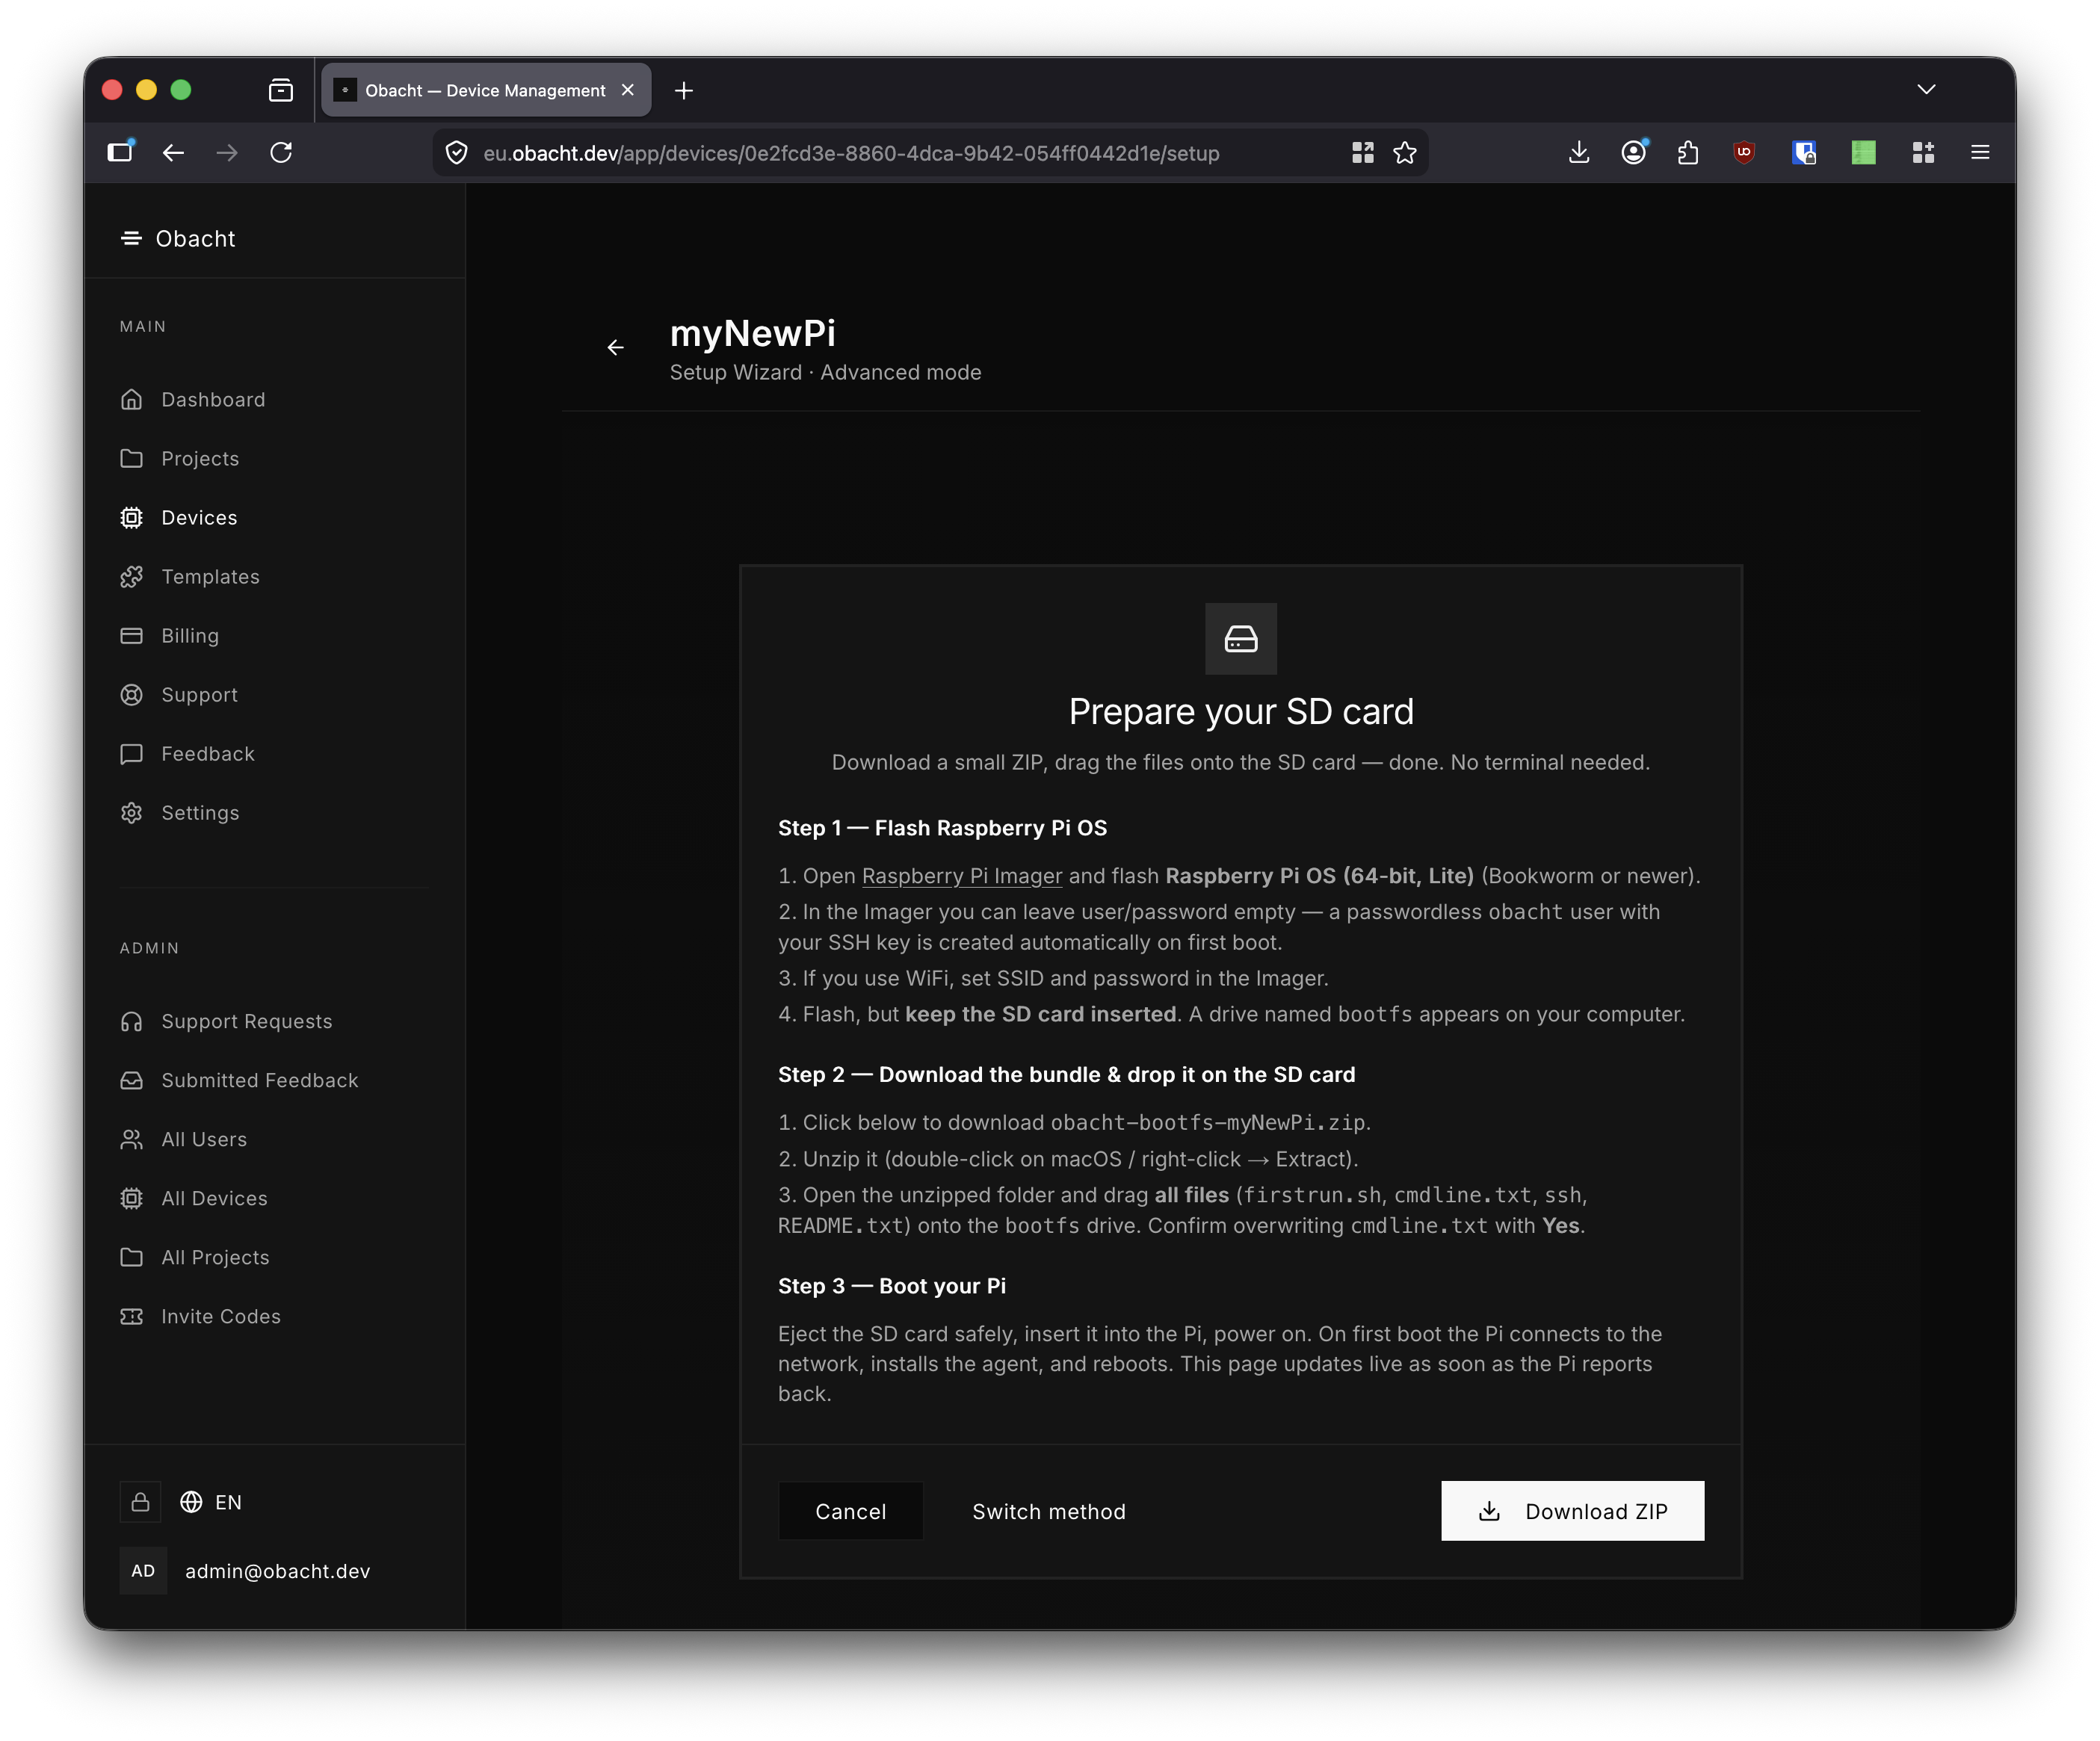Screen dimensions: 2100x1741
Task: Navigate back in browser history
Action: point(173,152)
